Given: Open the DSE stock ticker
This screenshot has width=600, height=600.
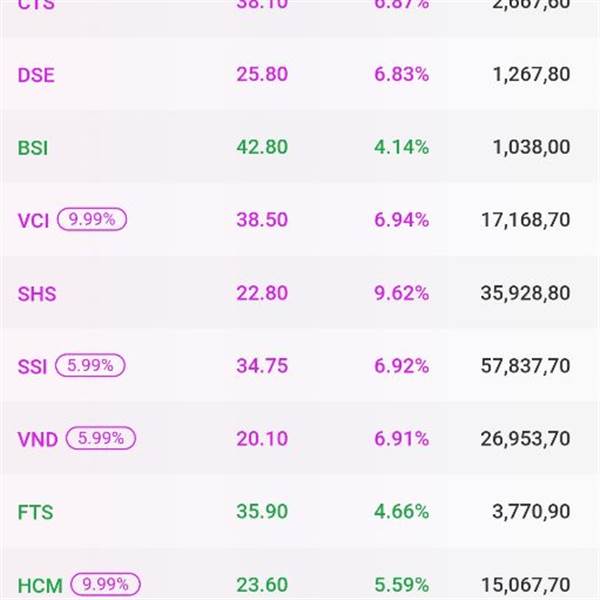Looking at the screenshot, I should [37, 74].
